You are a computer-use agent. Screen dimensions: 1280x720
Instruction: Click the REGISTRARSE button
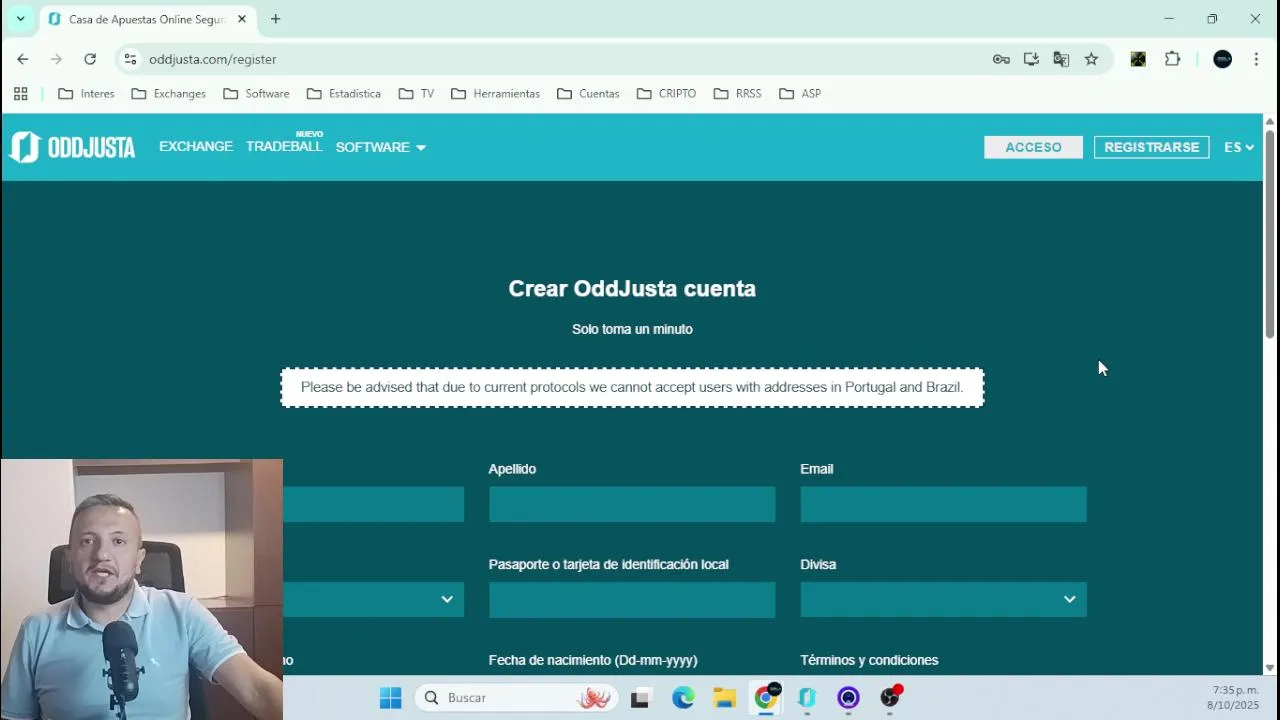coord(1151,147)
